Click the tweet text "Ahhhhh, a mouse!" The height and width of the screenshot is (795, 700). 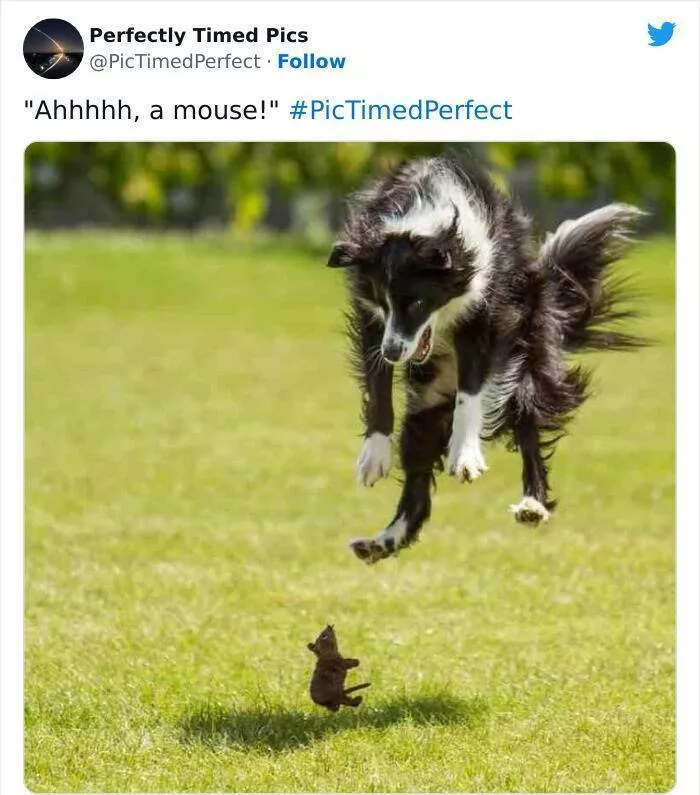[152, 110]
